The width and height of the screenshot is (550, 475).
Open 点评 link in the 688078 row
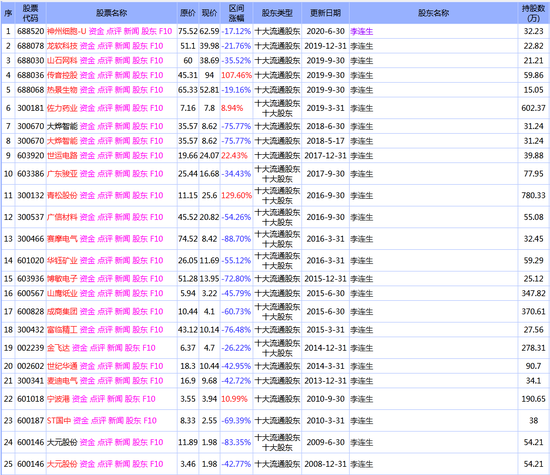(x=105, y=46)
